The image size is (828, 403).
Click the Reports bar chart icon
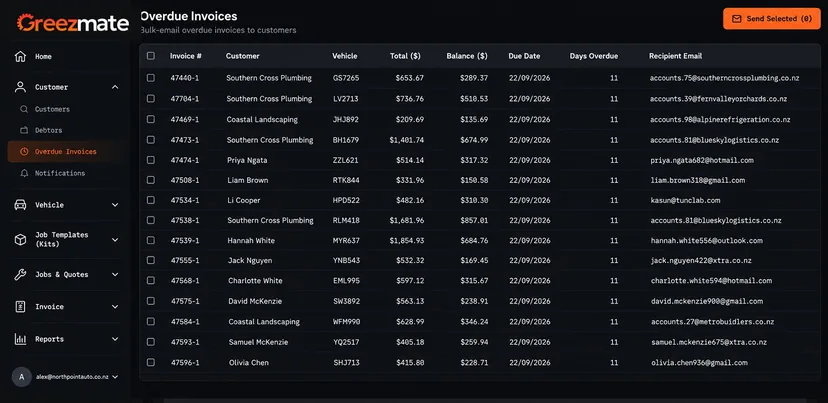(20, 339)
